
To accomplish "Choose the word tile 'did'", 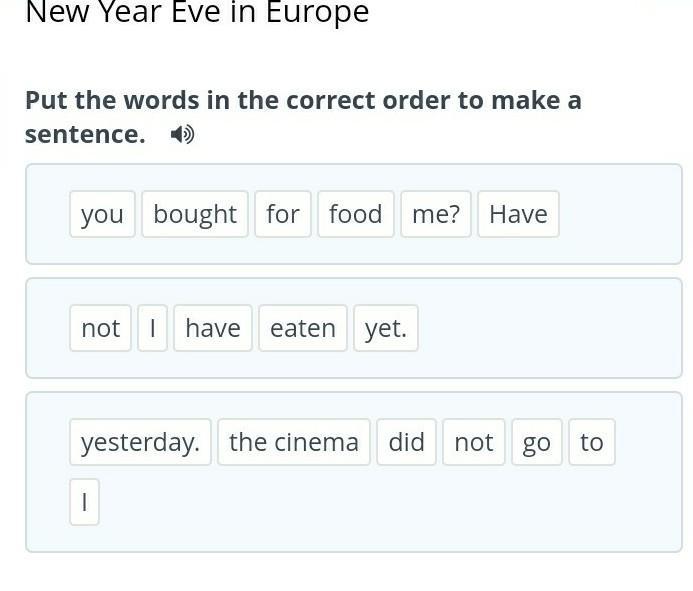I will tap(407, 442).
